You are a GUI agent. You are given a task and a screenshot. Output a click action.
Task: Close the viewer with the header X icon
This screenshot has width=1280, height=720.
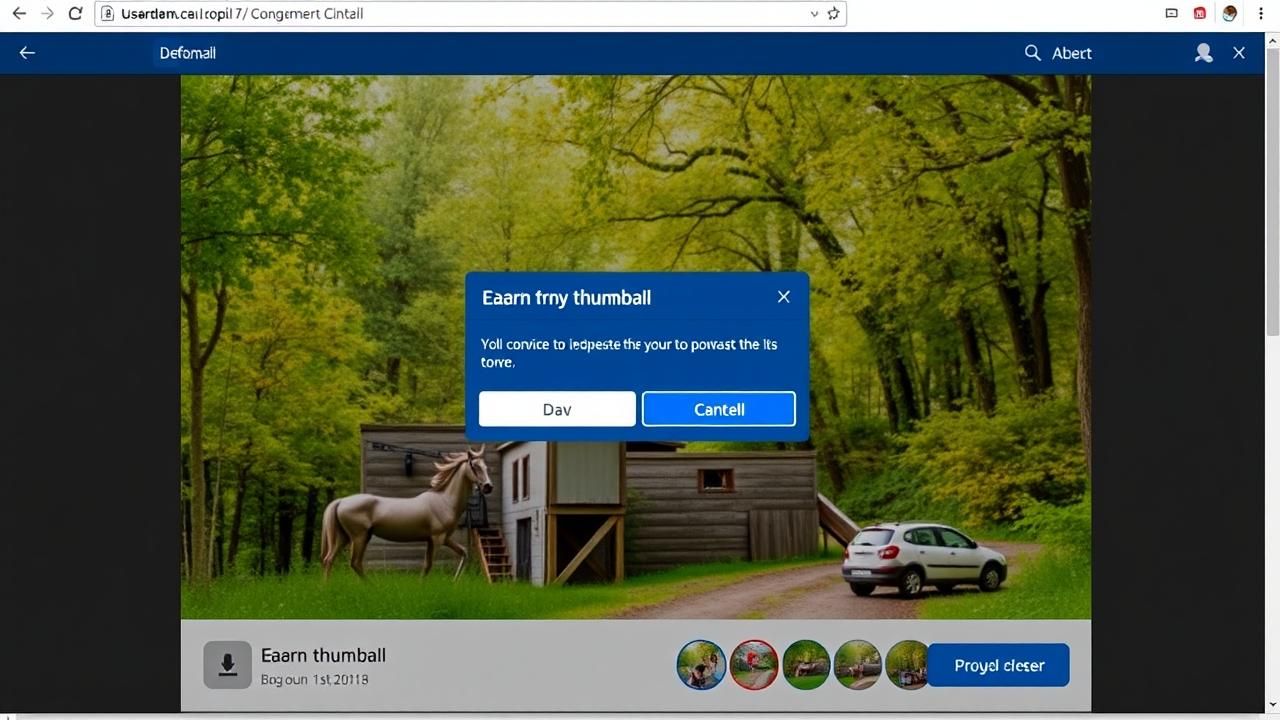(1239, 53)
